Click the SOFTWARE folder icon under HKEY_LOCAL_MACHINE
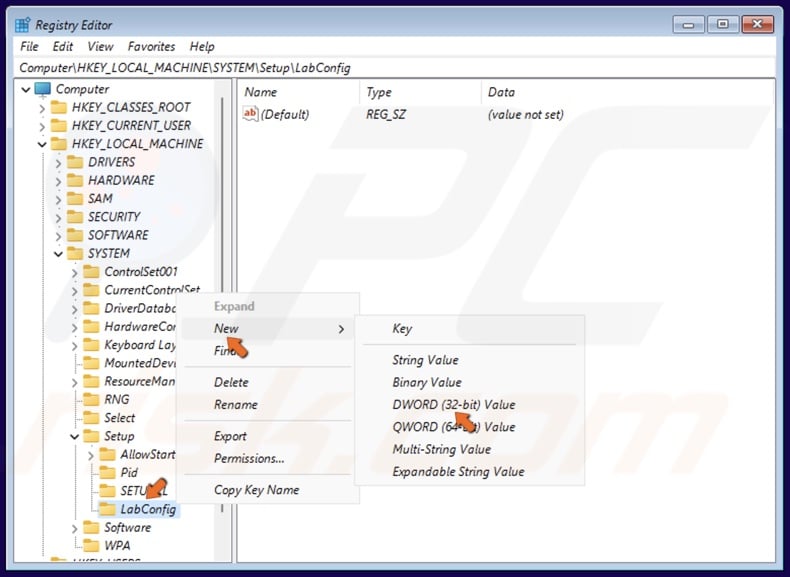790x577 pixels. pos(75,235)
